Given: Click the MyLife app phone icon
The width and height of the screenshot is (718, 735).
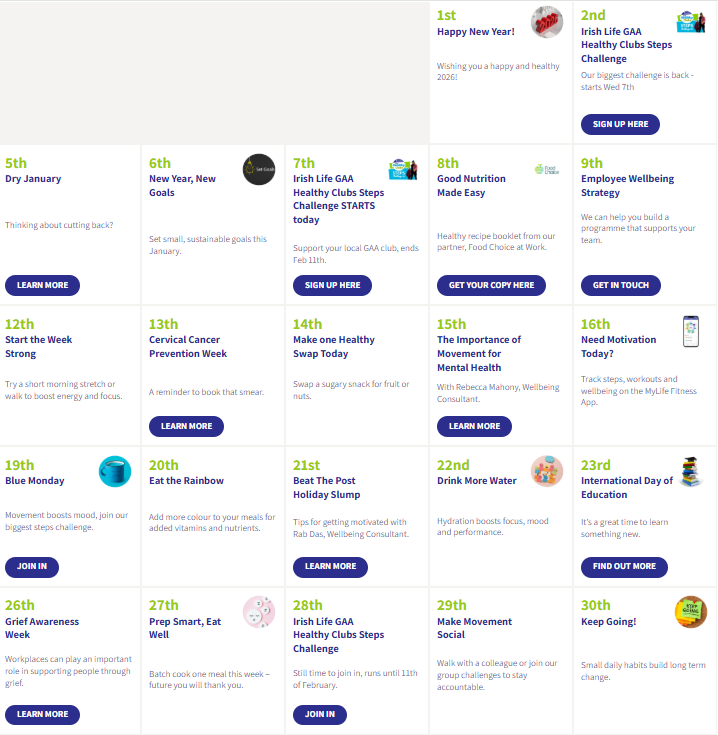Looking at the screenshot, I should tap(690, 331).
